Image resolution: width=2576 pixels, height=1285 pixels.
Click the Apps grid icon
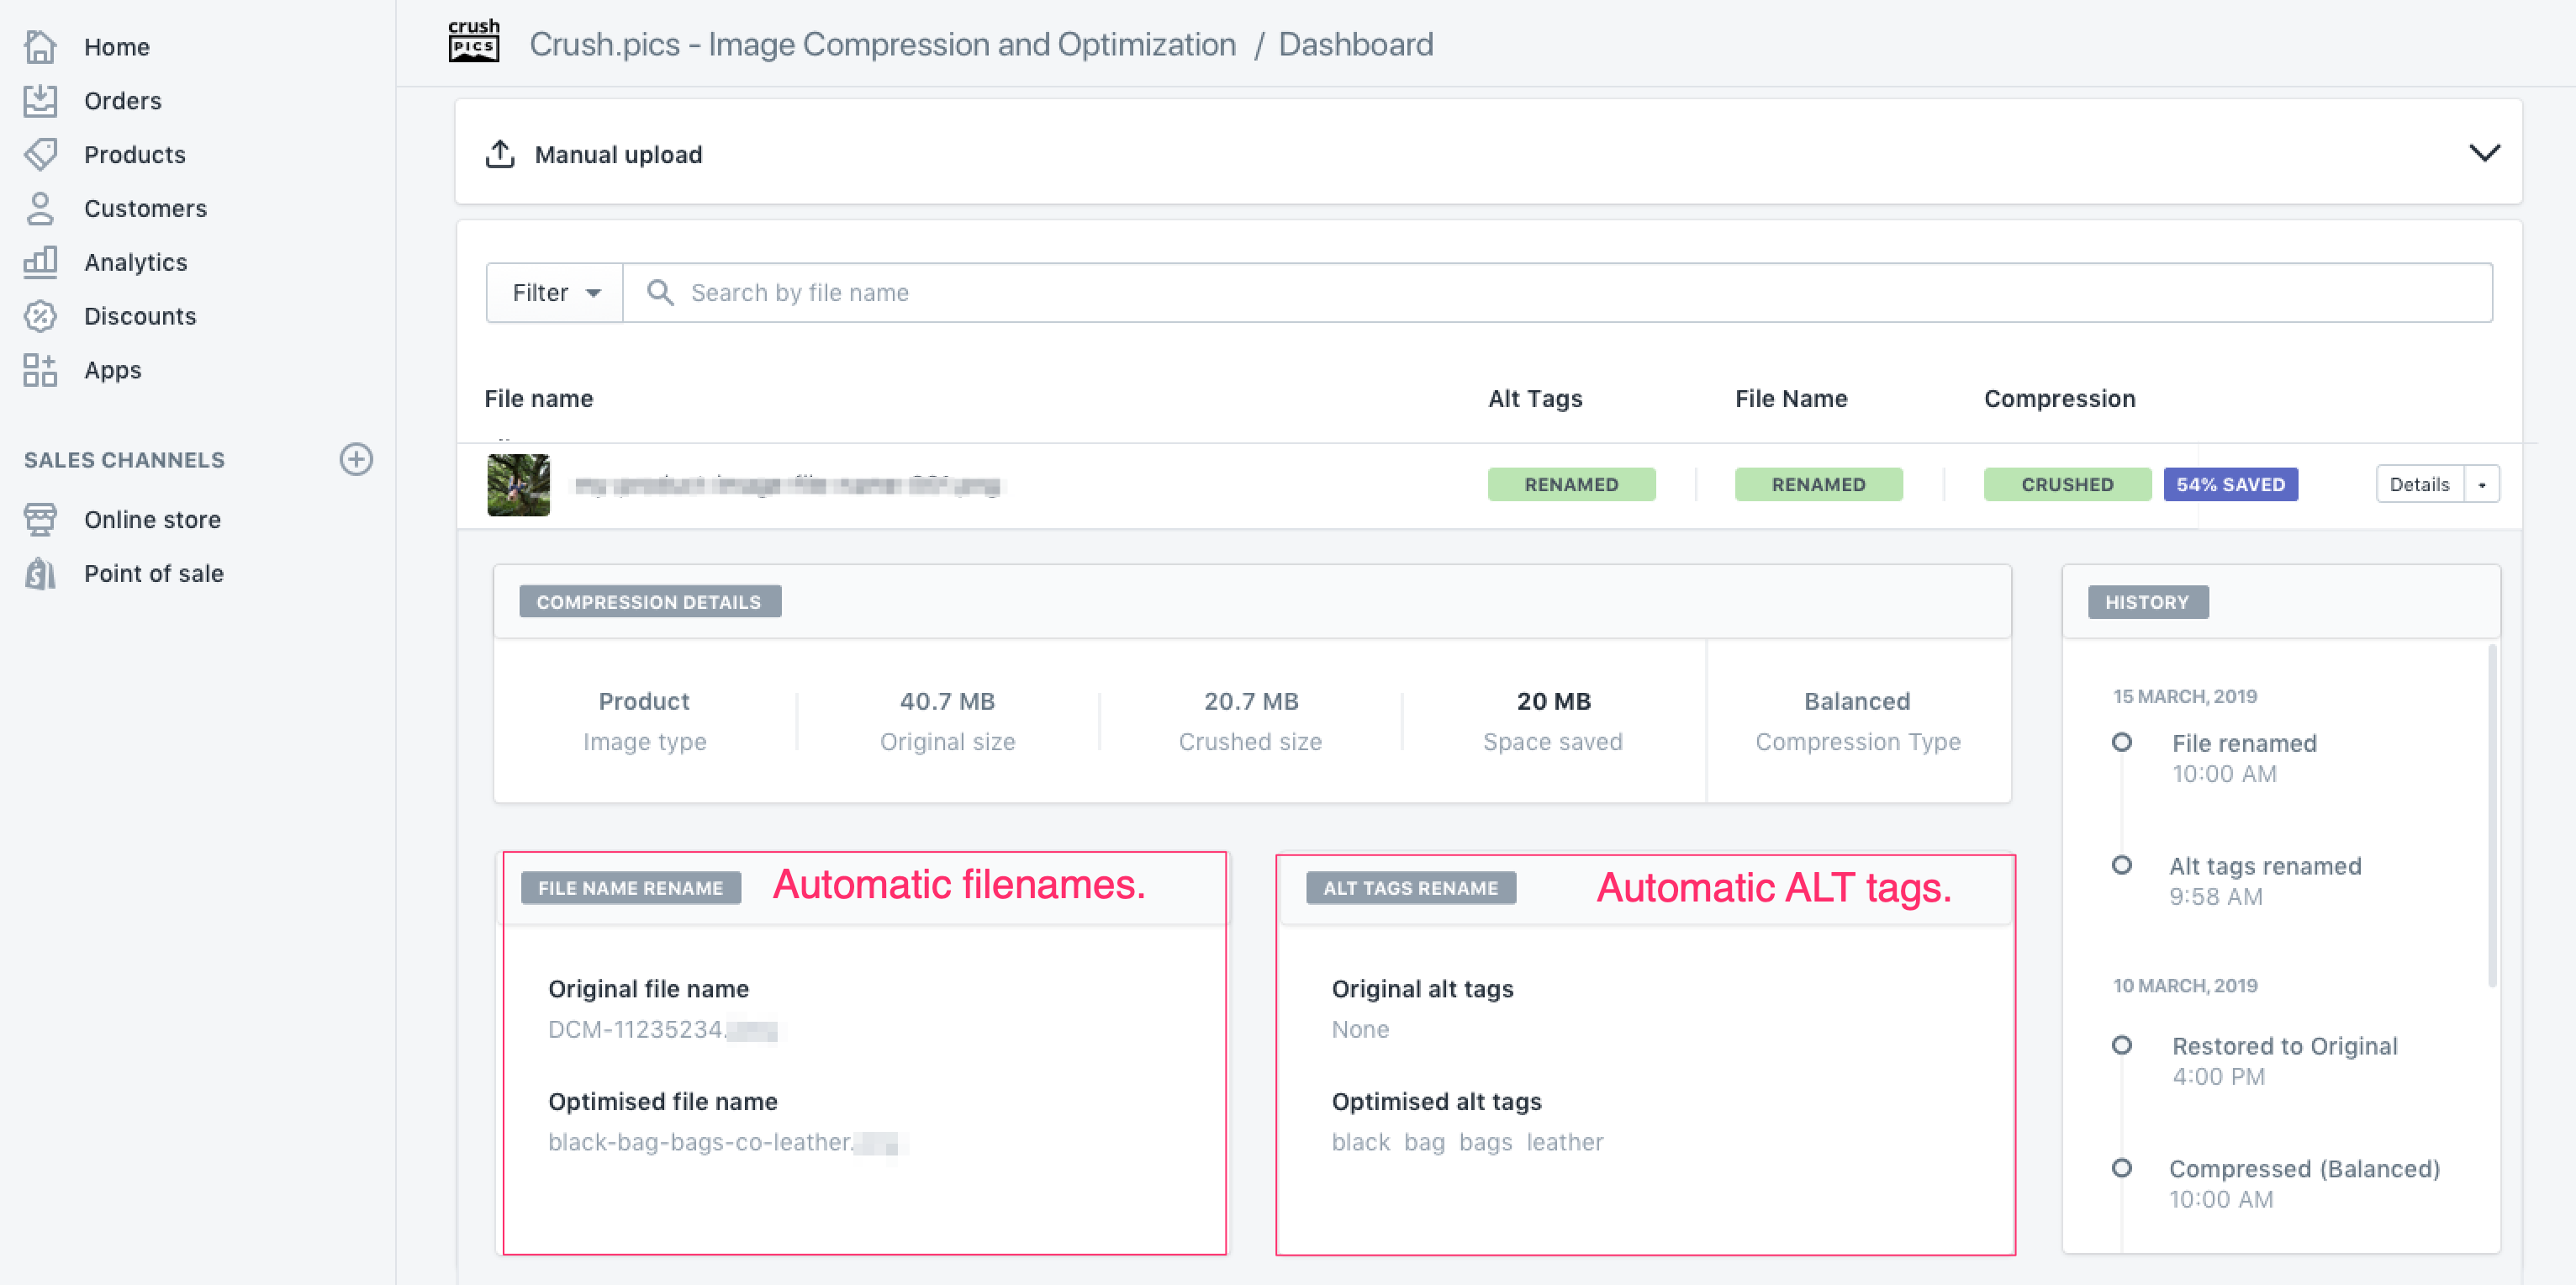[40, 370]
